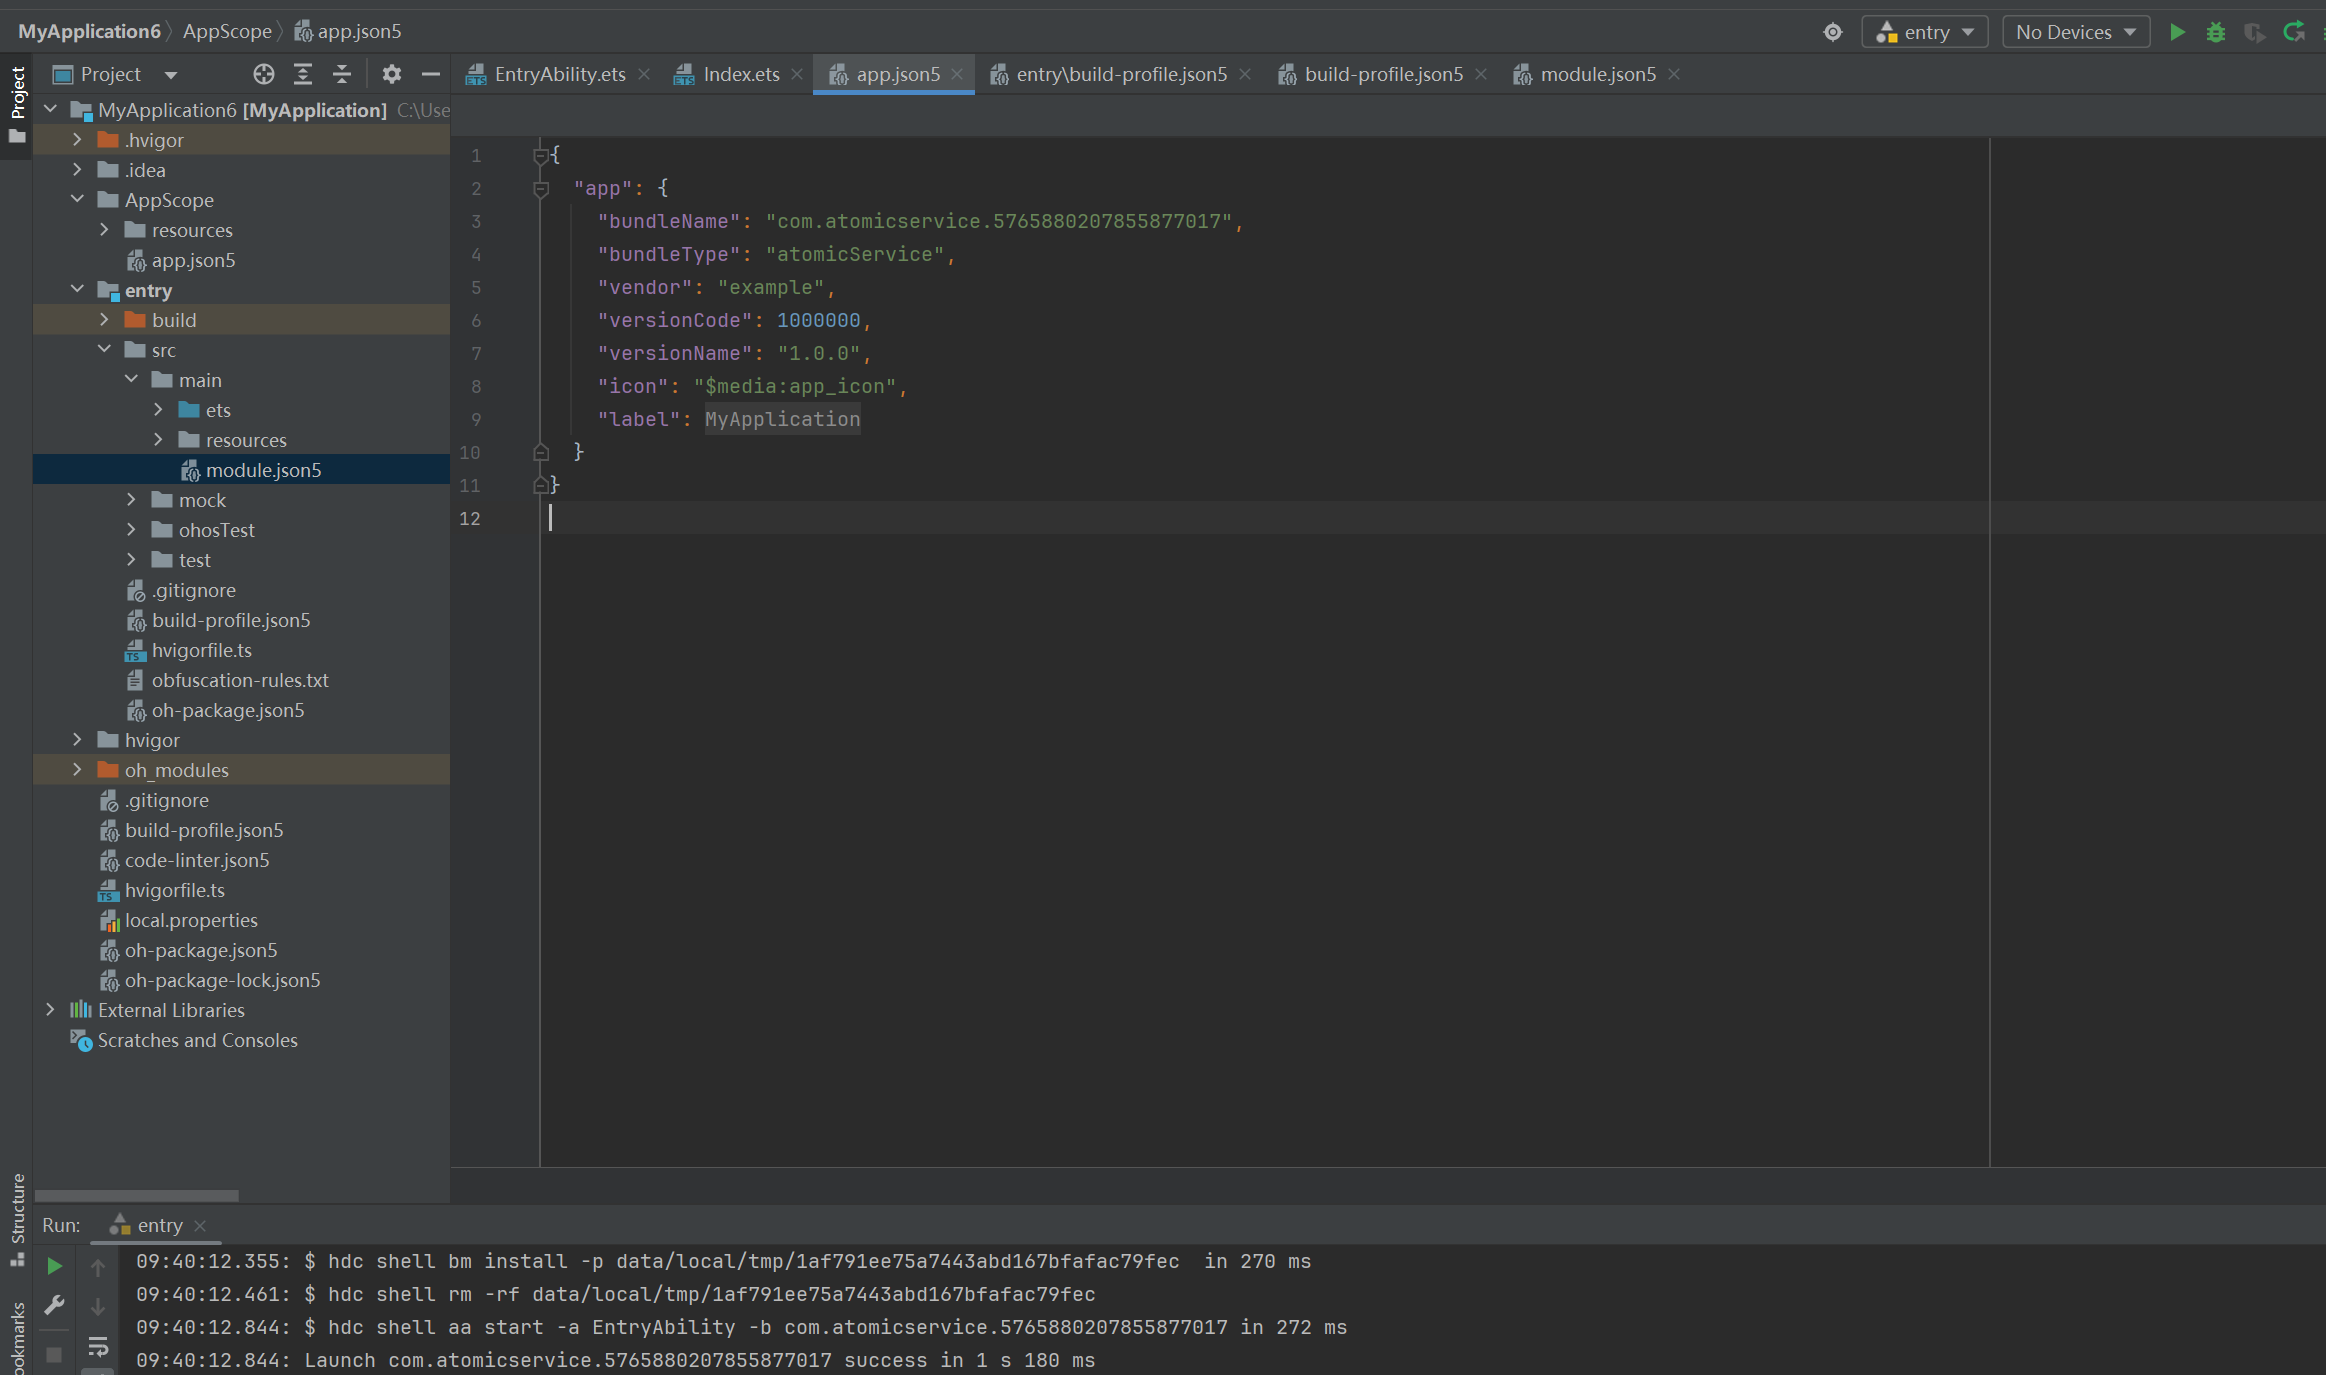Click AppScope breadcrumb
Image resolution: width=2326 pixels, height=1375 pixels.
227,32
